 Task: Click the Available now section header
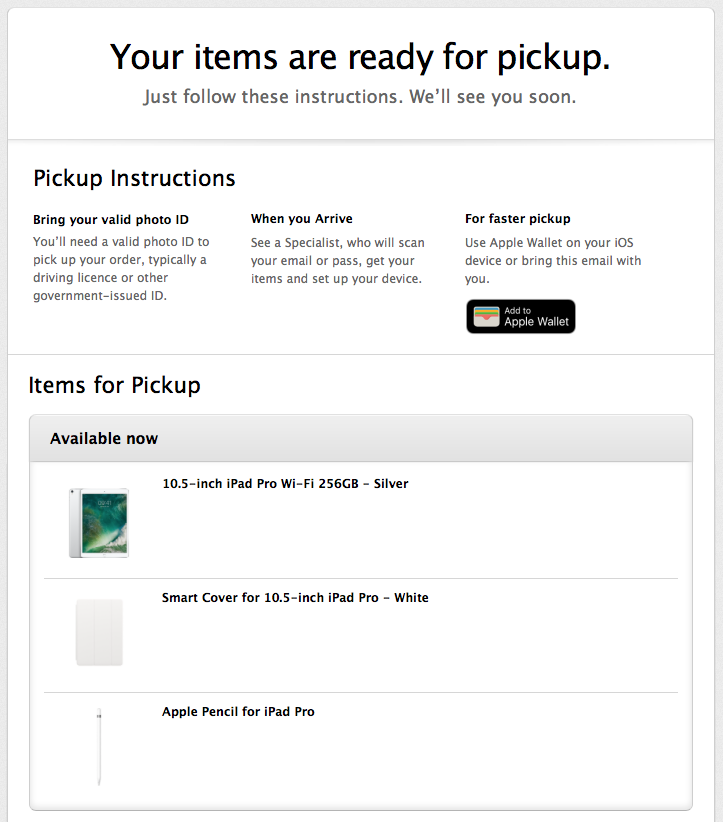[x=104, y=439]
